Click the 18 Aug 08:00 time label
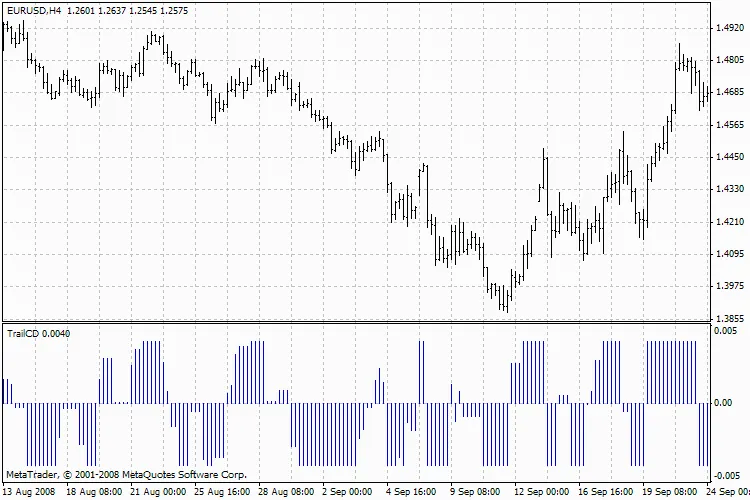This screenshot has height=500, width=750. pos(94,492)
